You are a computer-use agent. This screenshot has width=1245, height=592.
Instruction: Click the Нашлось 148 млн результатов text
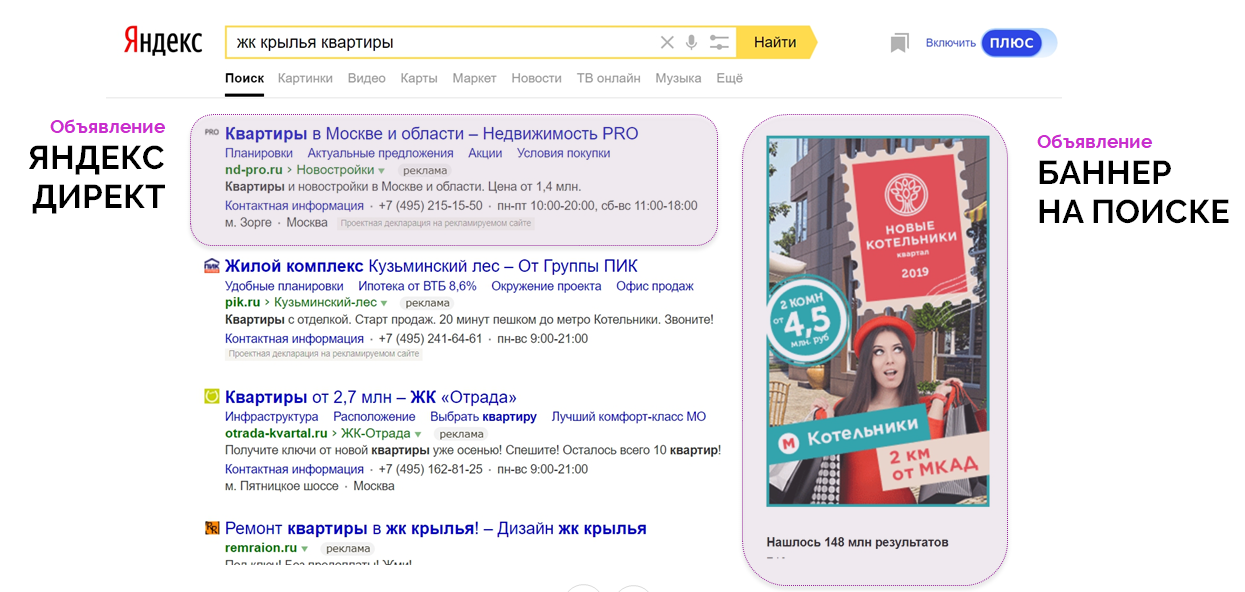coord(858,542)
